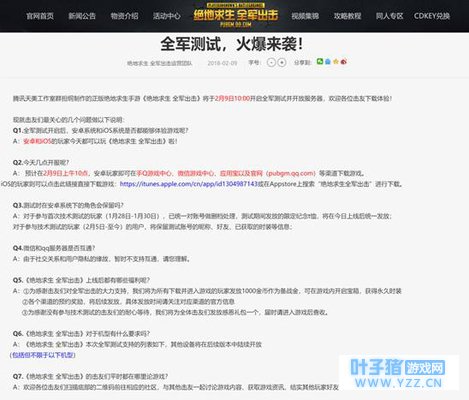Click the Q4 question about 微信和qq servers
469x400 pixels.
point(54,248)
